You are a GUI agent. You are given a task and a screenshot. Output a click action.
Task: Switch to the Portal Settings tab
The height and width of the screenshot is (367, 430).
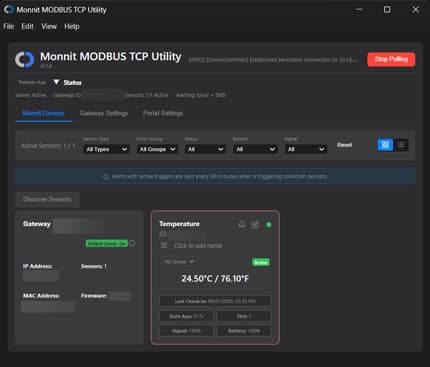(163, 113)
